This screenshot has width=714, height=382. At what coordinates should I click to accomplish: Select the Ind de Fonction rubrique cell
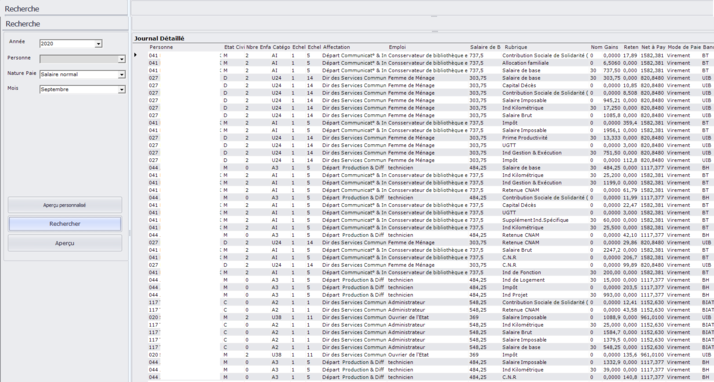(522, 272)
